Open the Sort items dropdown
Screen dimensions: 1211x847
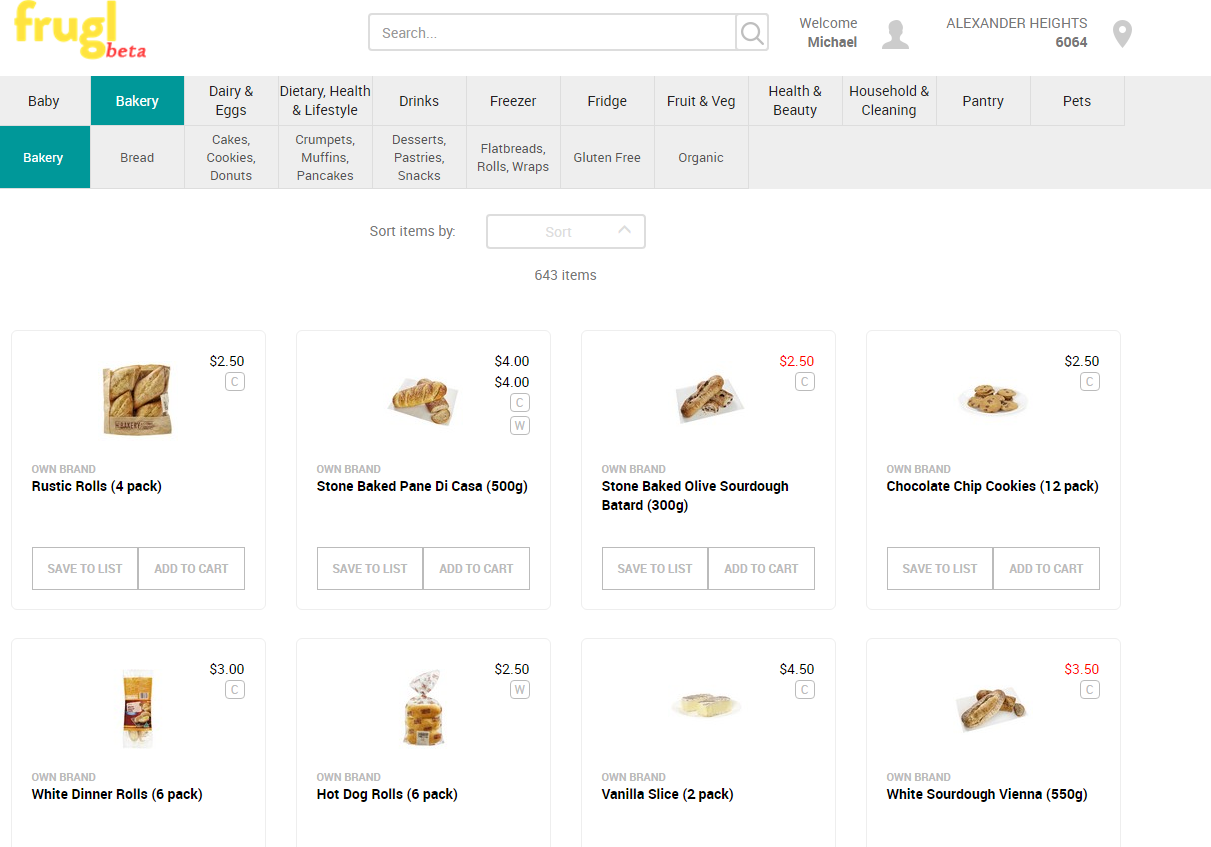pos(566,232)
